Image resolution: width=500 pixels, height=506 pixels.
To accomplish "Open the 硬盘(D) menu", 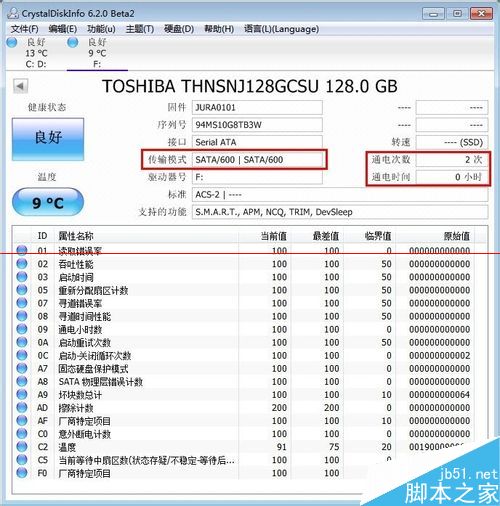I will pos(179,29).
